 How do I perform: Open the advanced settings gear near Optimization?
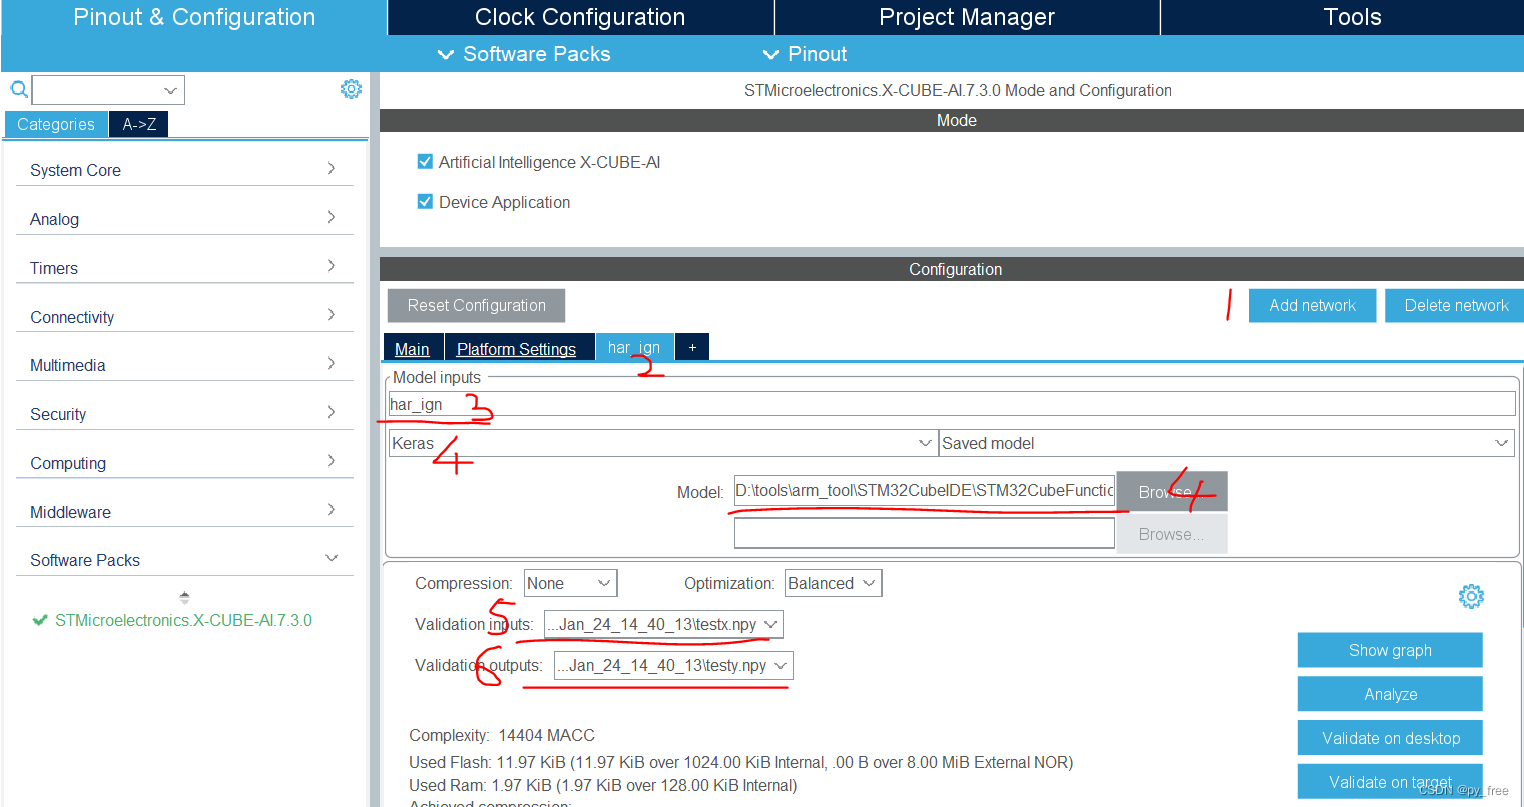(x=1471, y=597)
